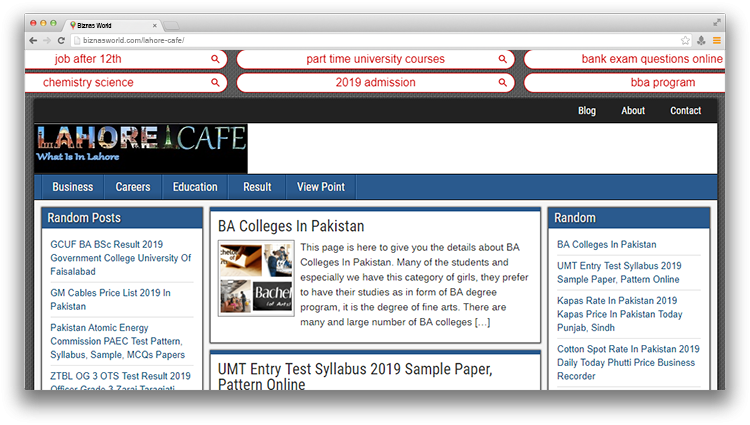
Task: Bookmark this page with the star icon
Action: (685, 40)
